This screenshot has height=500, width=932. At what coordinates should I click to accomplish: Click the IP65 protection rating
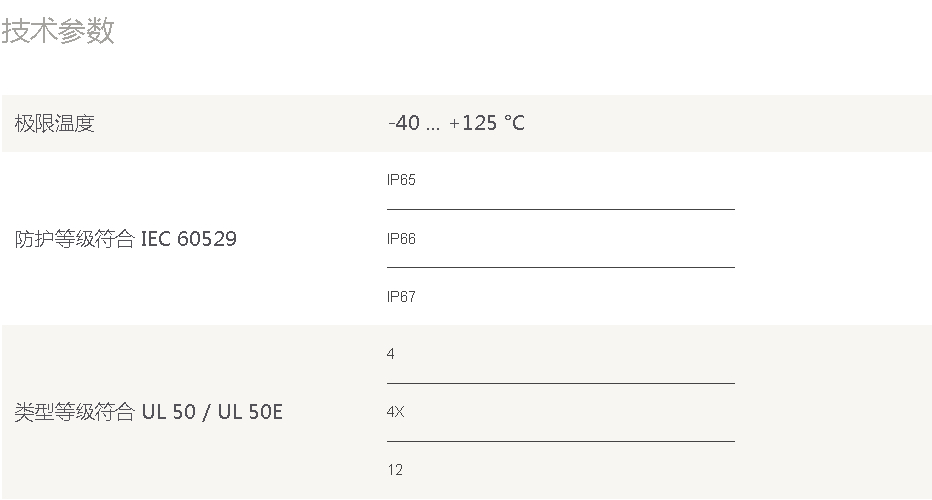pos(401,180)
